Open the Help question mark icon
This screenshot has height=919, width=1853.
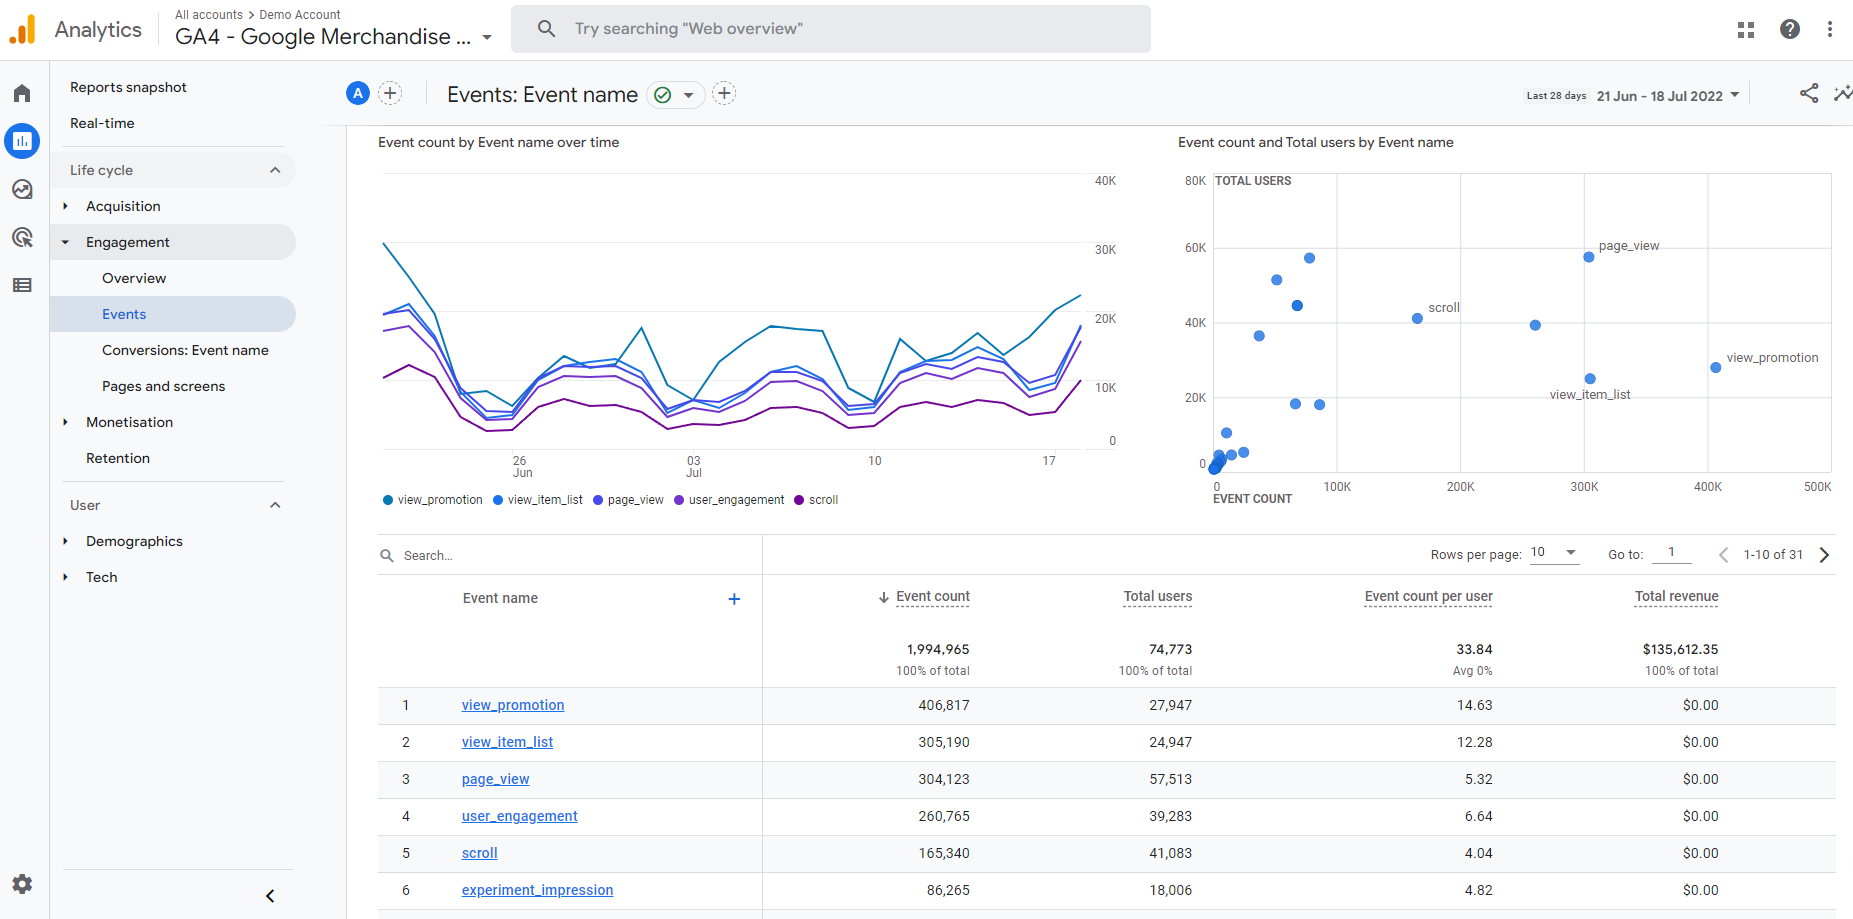pos(1790,30)
